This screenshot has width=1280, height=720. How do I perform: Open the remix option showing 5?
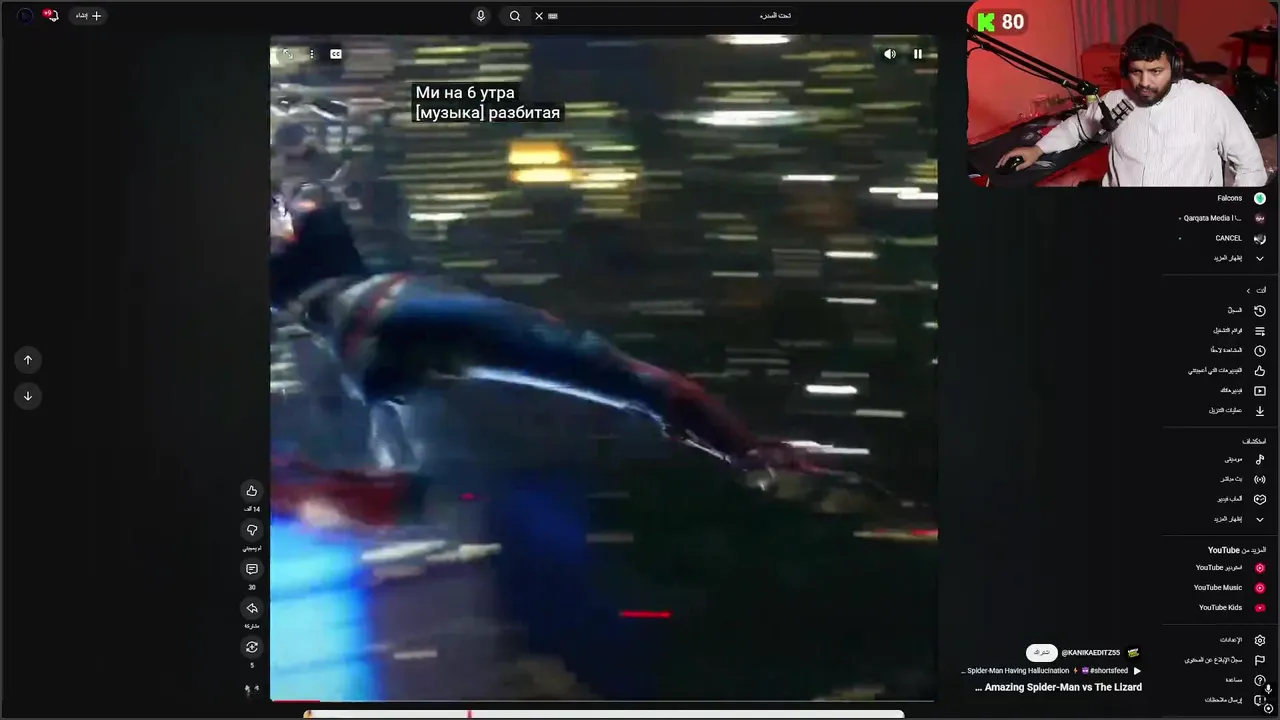252,647
